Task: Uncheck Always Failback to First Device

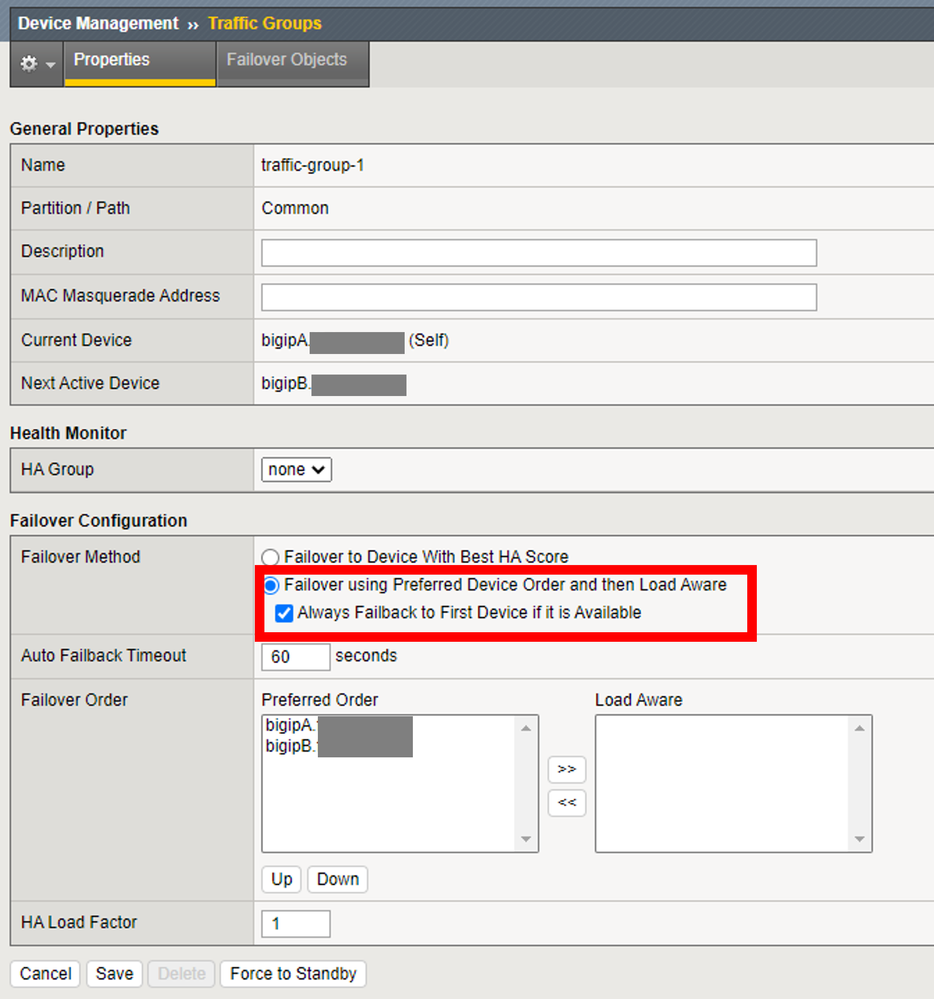Action: pos(284,613)
